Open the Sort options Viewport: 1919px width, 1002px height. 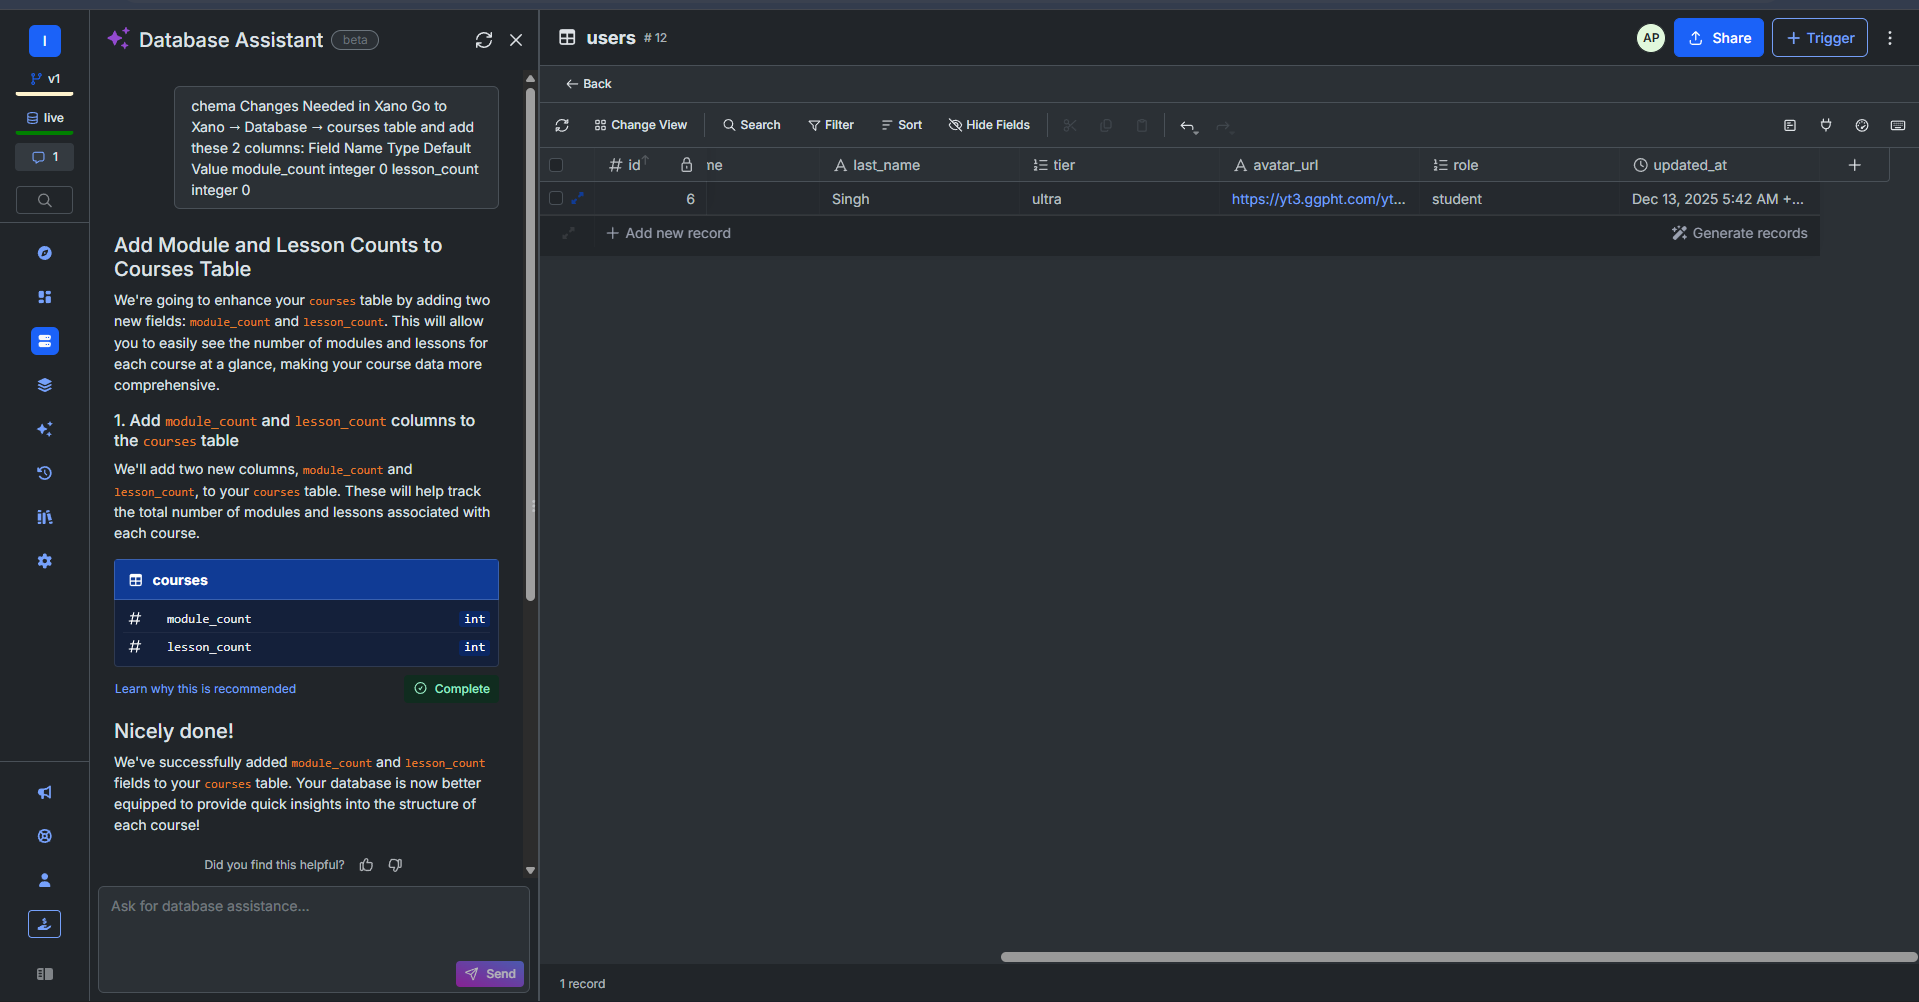[901, 125]
